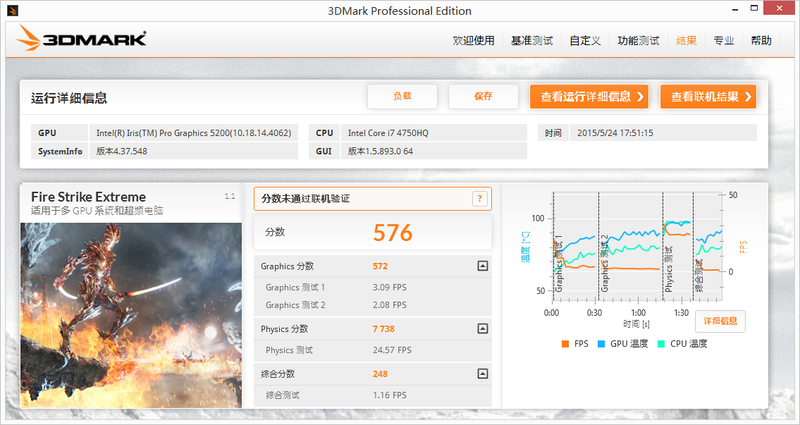Click the question mark help icon

[480, 199]
